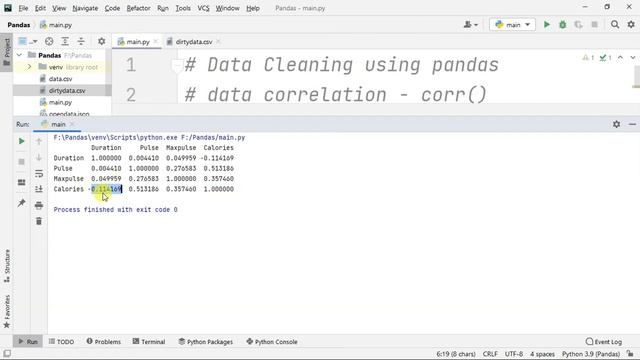
Task: Pin the Run tab with the pin icon
Action: tap(22, 202)
